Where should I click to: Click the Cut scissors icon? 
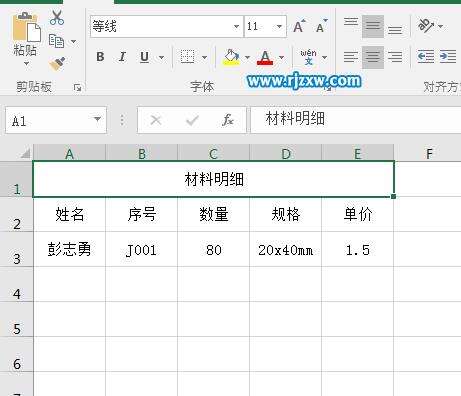[56, 17]
